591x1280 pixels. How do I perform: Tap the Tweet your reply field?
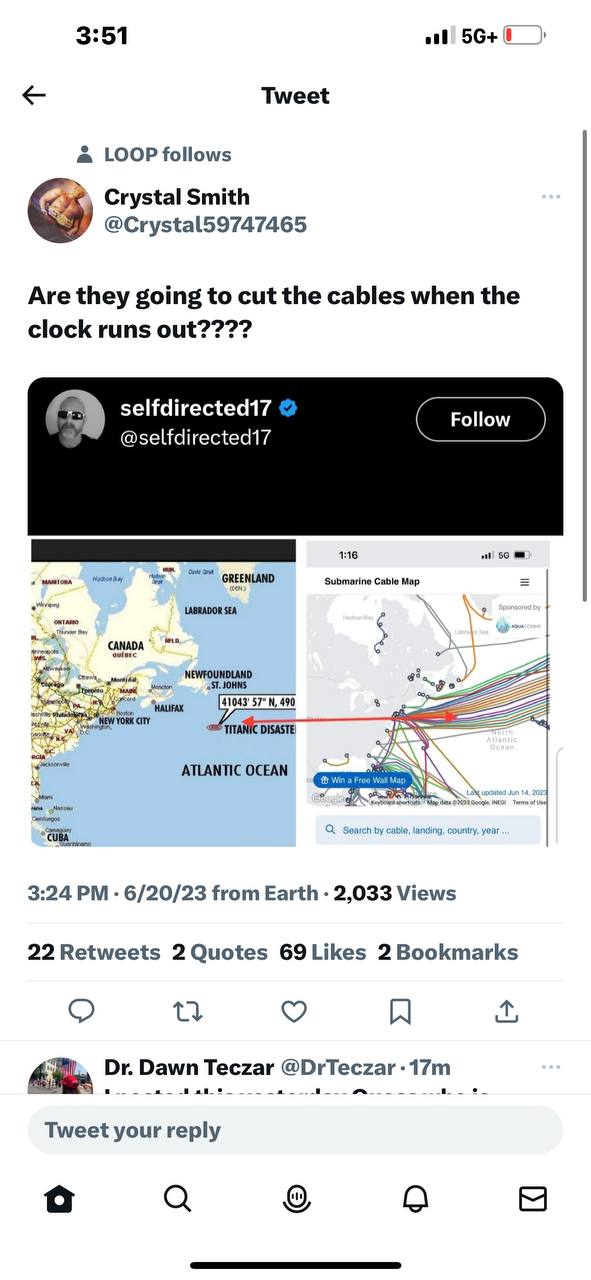point(295,1130)
